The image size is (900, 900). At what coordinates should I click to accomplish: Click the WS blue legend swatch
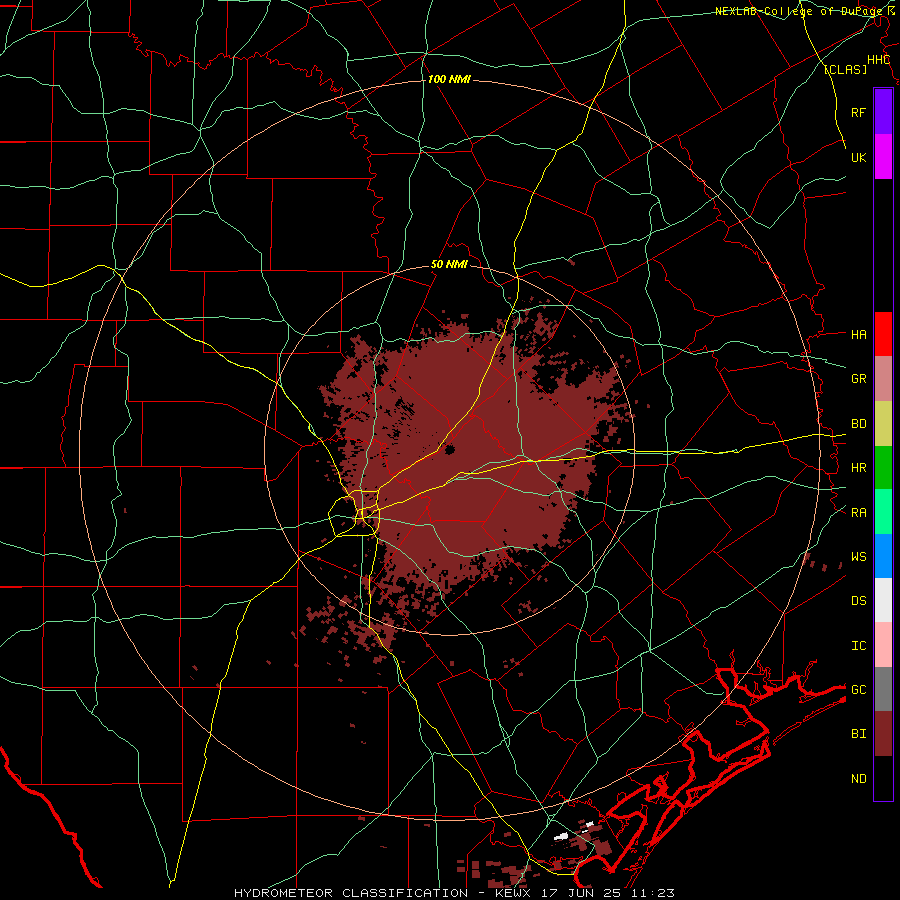883,556
